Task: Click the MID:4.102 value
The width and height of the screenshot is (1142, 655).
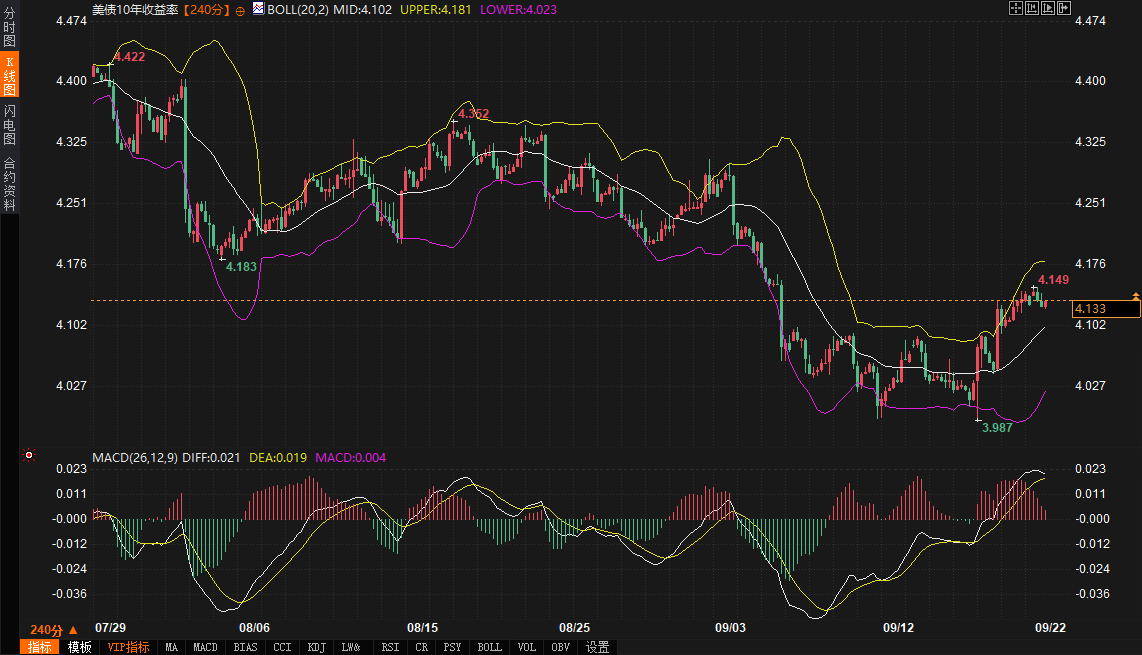Action: click(x=362, y=10)
